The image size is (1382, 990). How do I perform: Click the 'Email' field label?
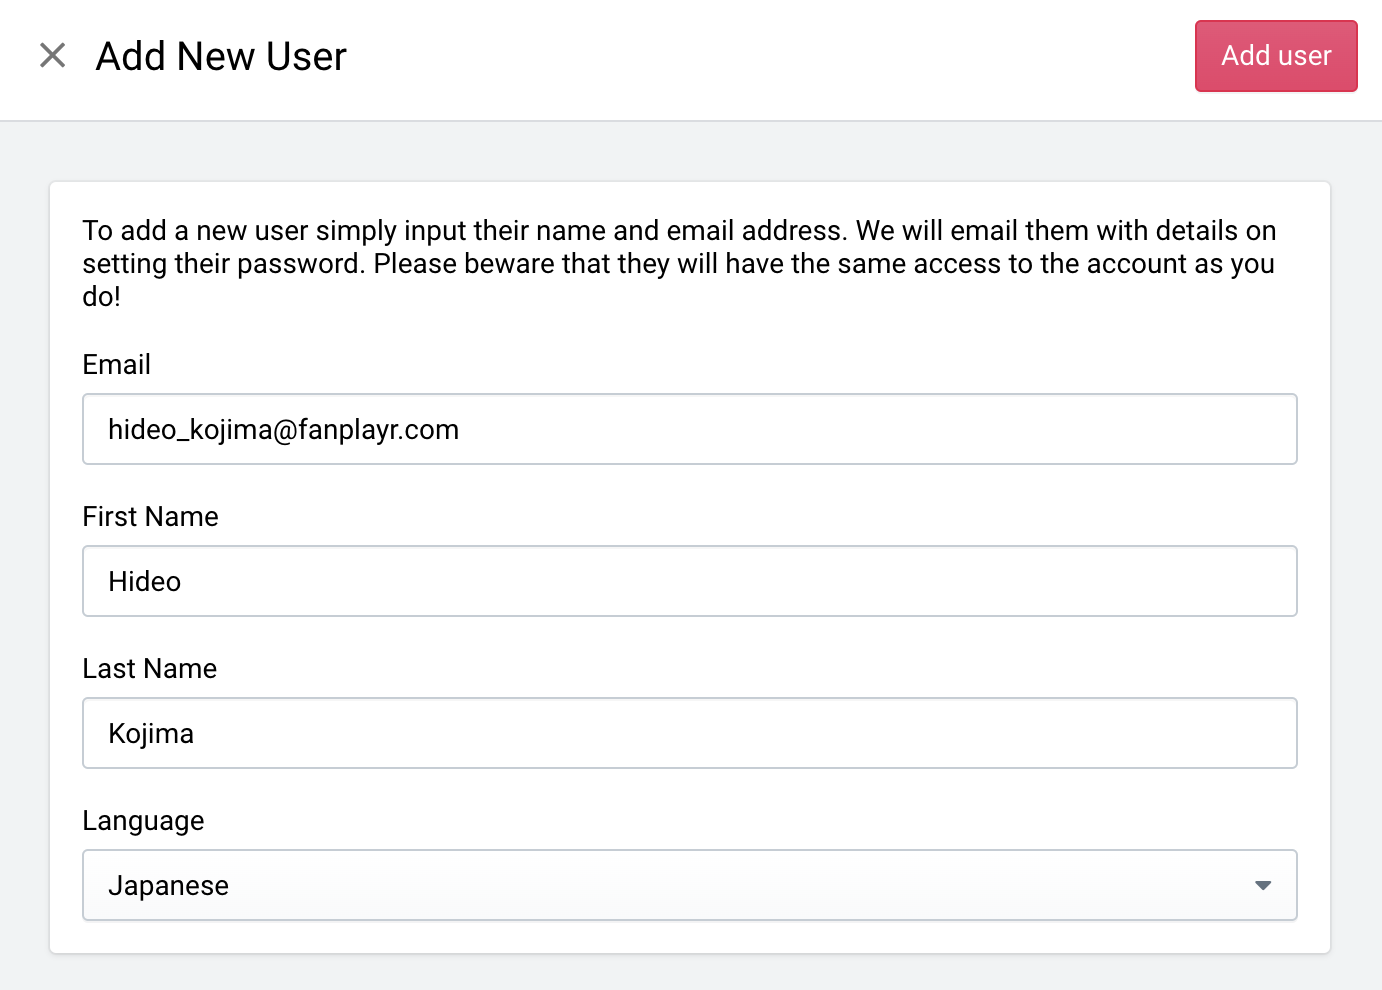(116, 365)
